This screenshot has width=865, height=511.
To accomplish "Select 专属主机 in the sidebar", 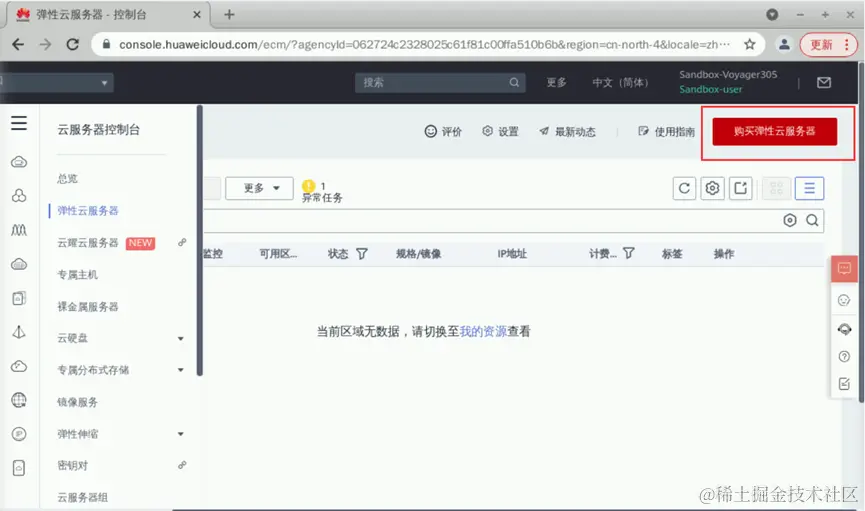I will tap(77, 275).
